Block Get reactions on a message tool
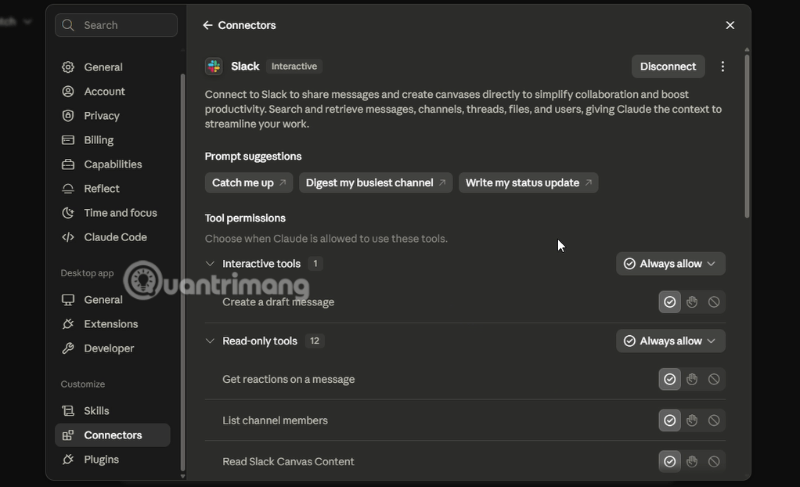The image size is (800, 487). 714,379
